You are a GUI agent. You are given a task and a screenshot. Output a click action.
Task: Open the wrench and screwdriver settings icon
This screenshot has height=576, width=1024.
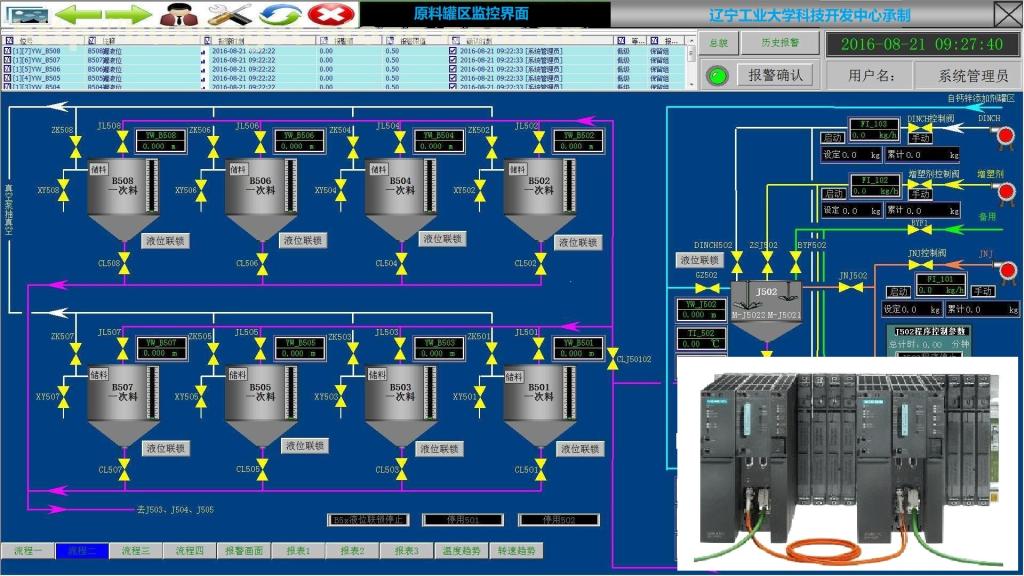coord(230,14)
